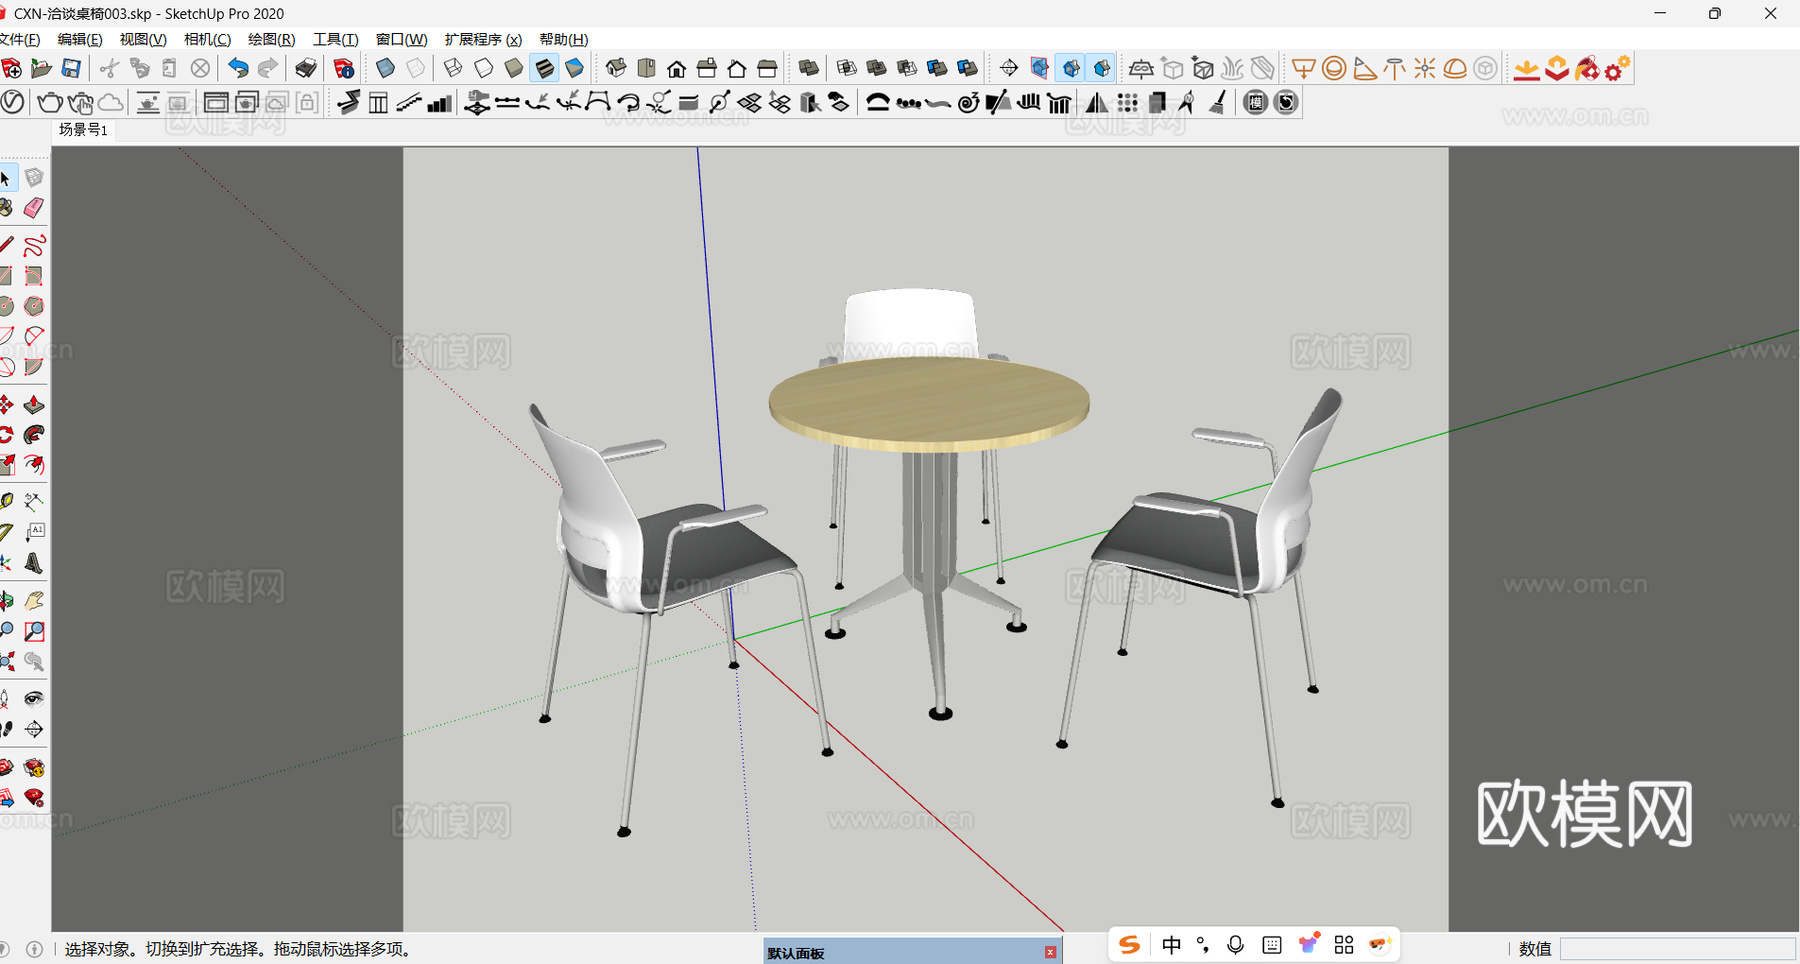The width and height of the screenshot is (1800, 964).
Task: Open the 视图(V) menu
Action: (x=143, y=39)
